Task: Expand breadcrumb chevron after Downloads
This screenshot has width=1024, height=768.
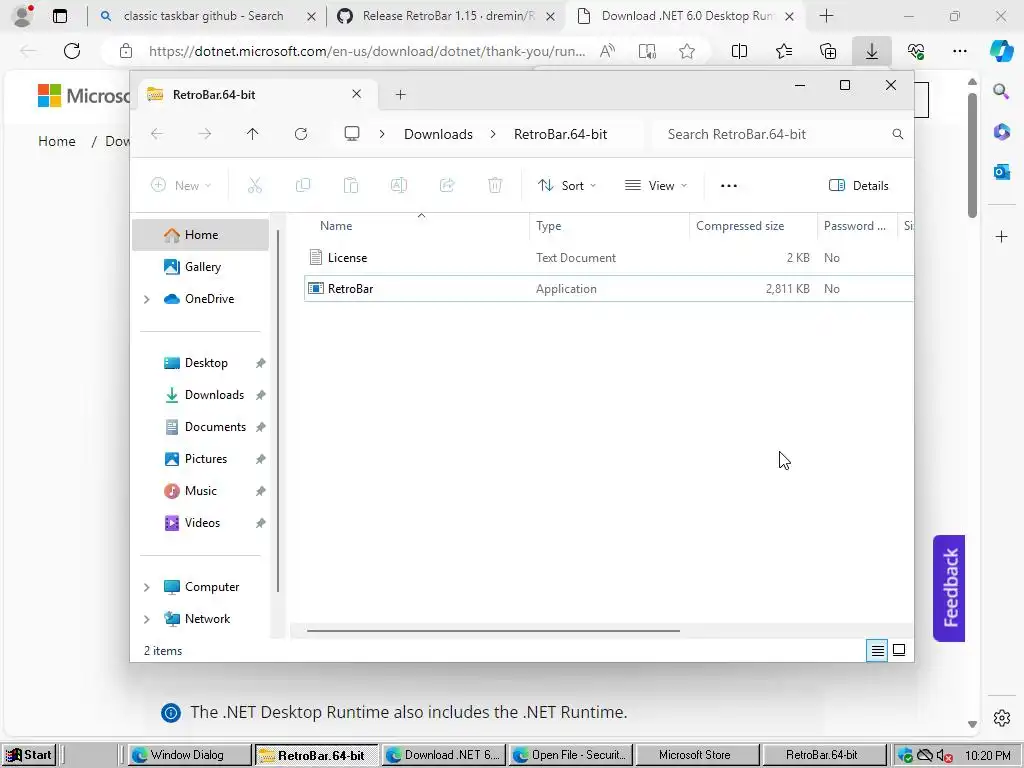Action: point(493,134)
